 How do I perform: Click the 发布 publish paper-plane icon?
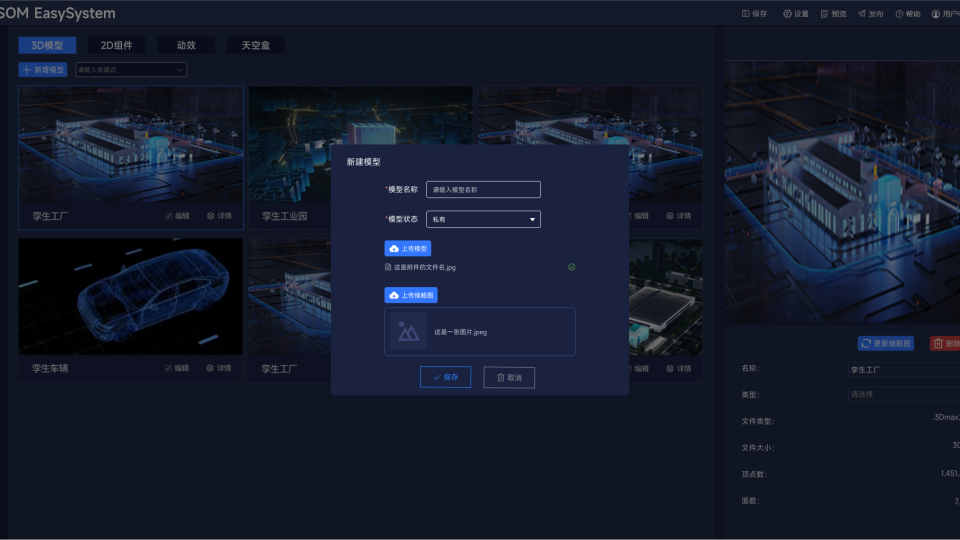pos(861,13)
